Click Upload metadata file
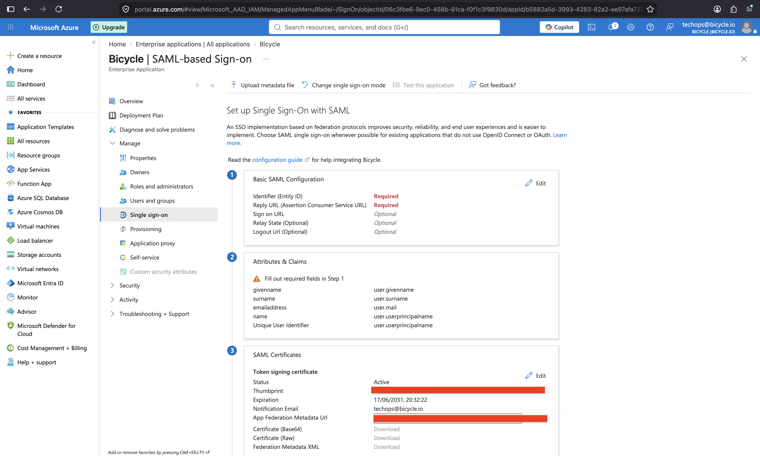Image resolution: width=760 pixels, height=456 pixels. pos(262,85)
